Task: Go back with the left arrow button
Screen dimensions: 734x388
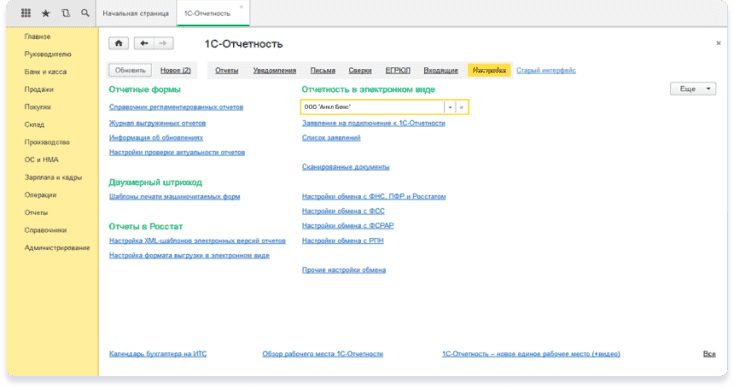Action: click(x=144, y=43)
